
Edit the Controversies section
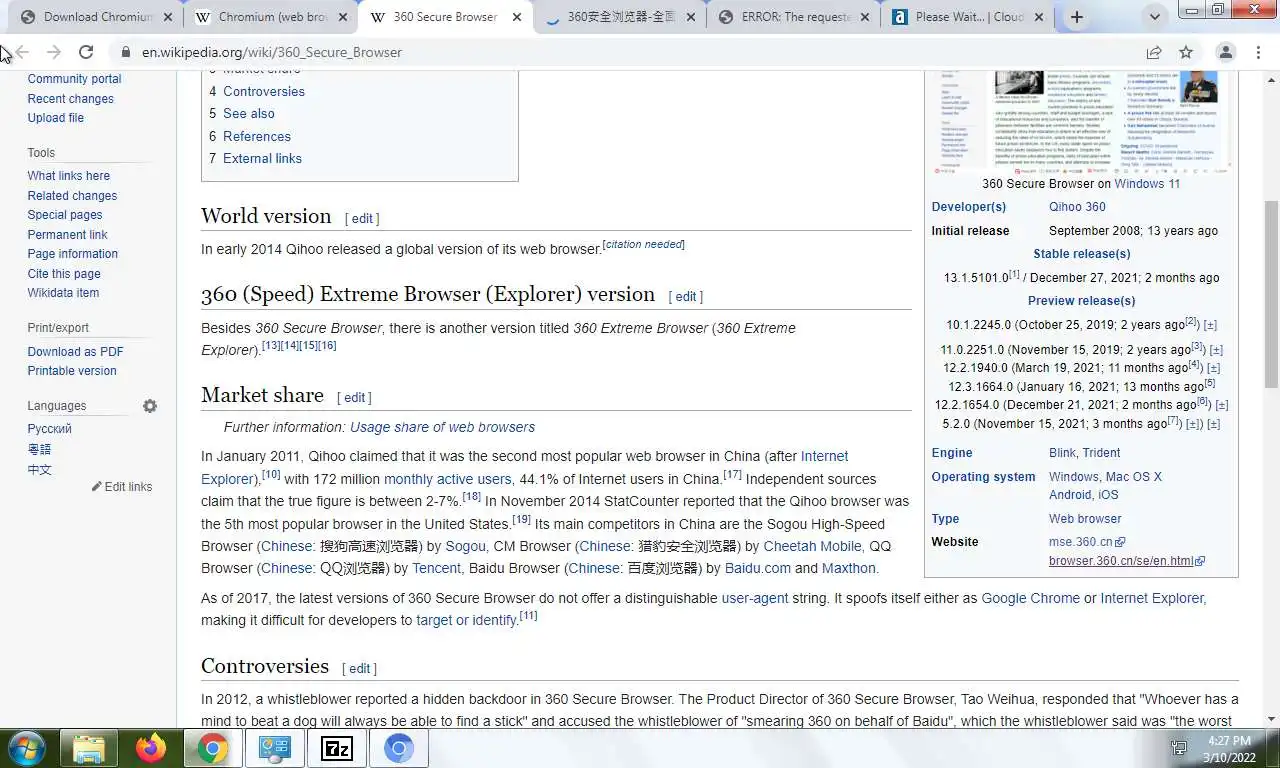coord(359,668)
